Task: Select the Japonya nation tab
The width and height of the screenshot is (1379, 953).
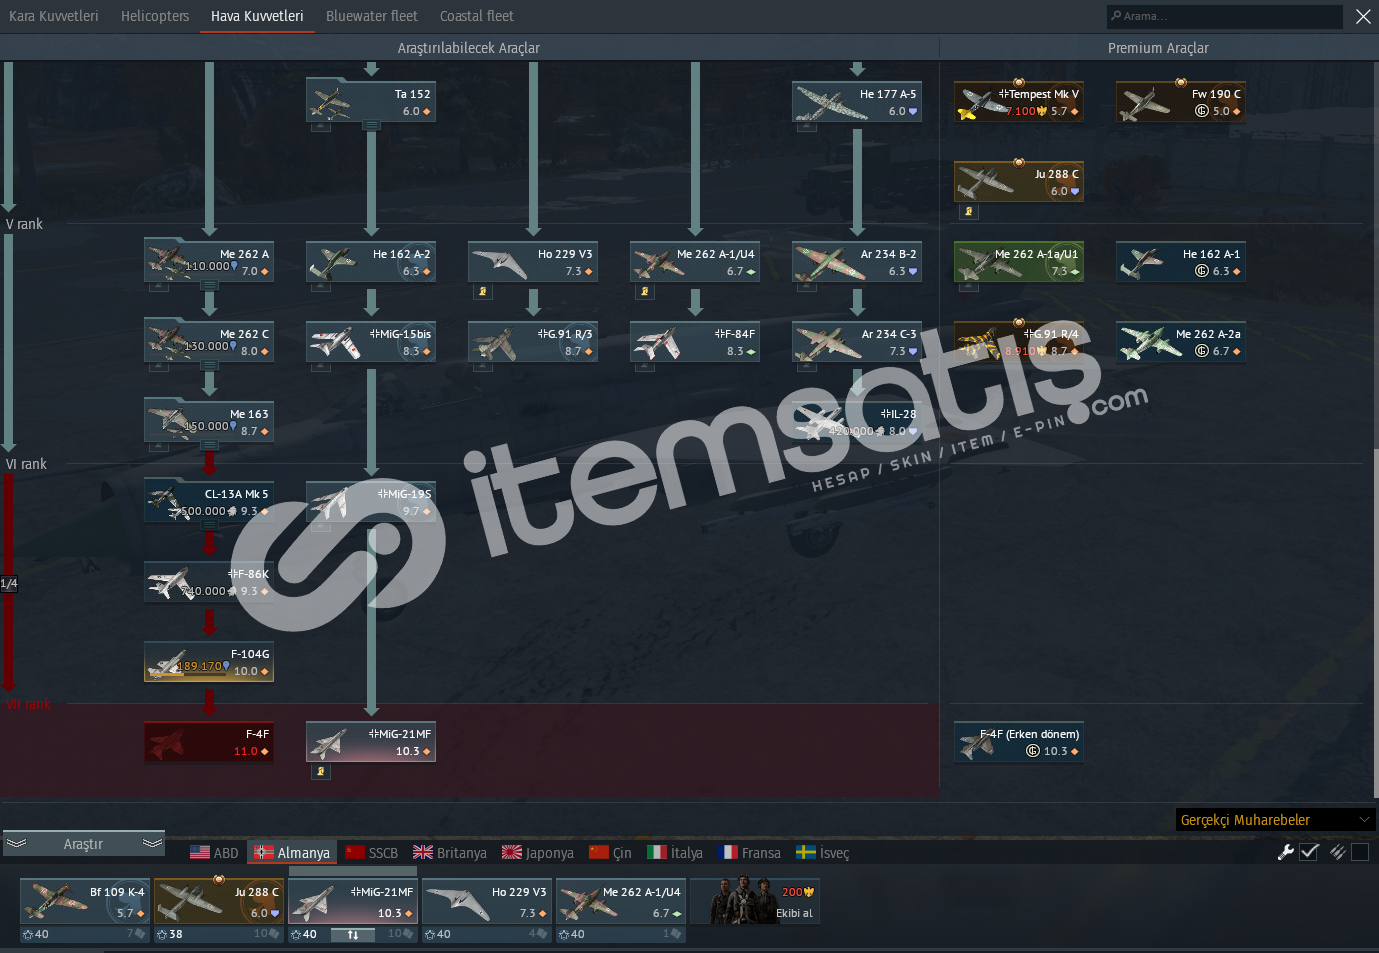Action: point(538,853)
